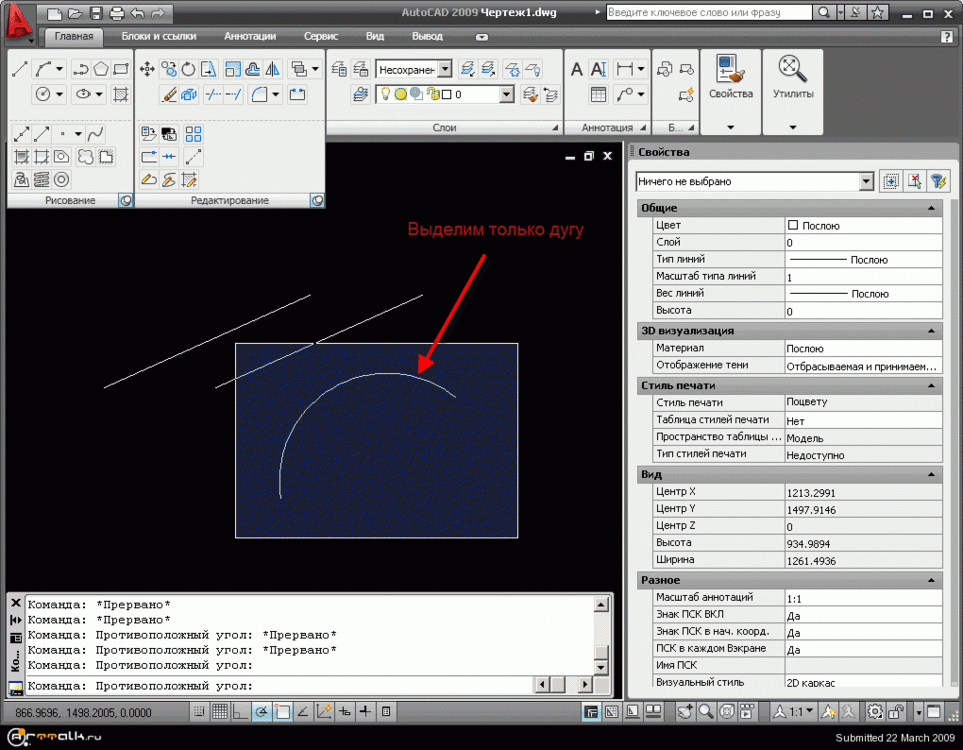Choose the Polygon drawing tool

[101, 69]
